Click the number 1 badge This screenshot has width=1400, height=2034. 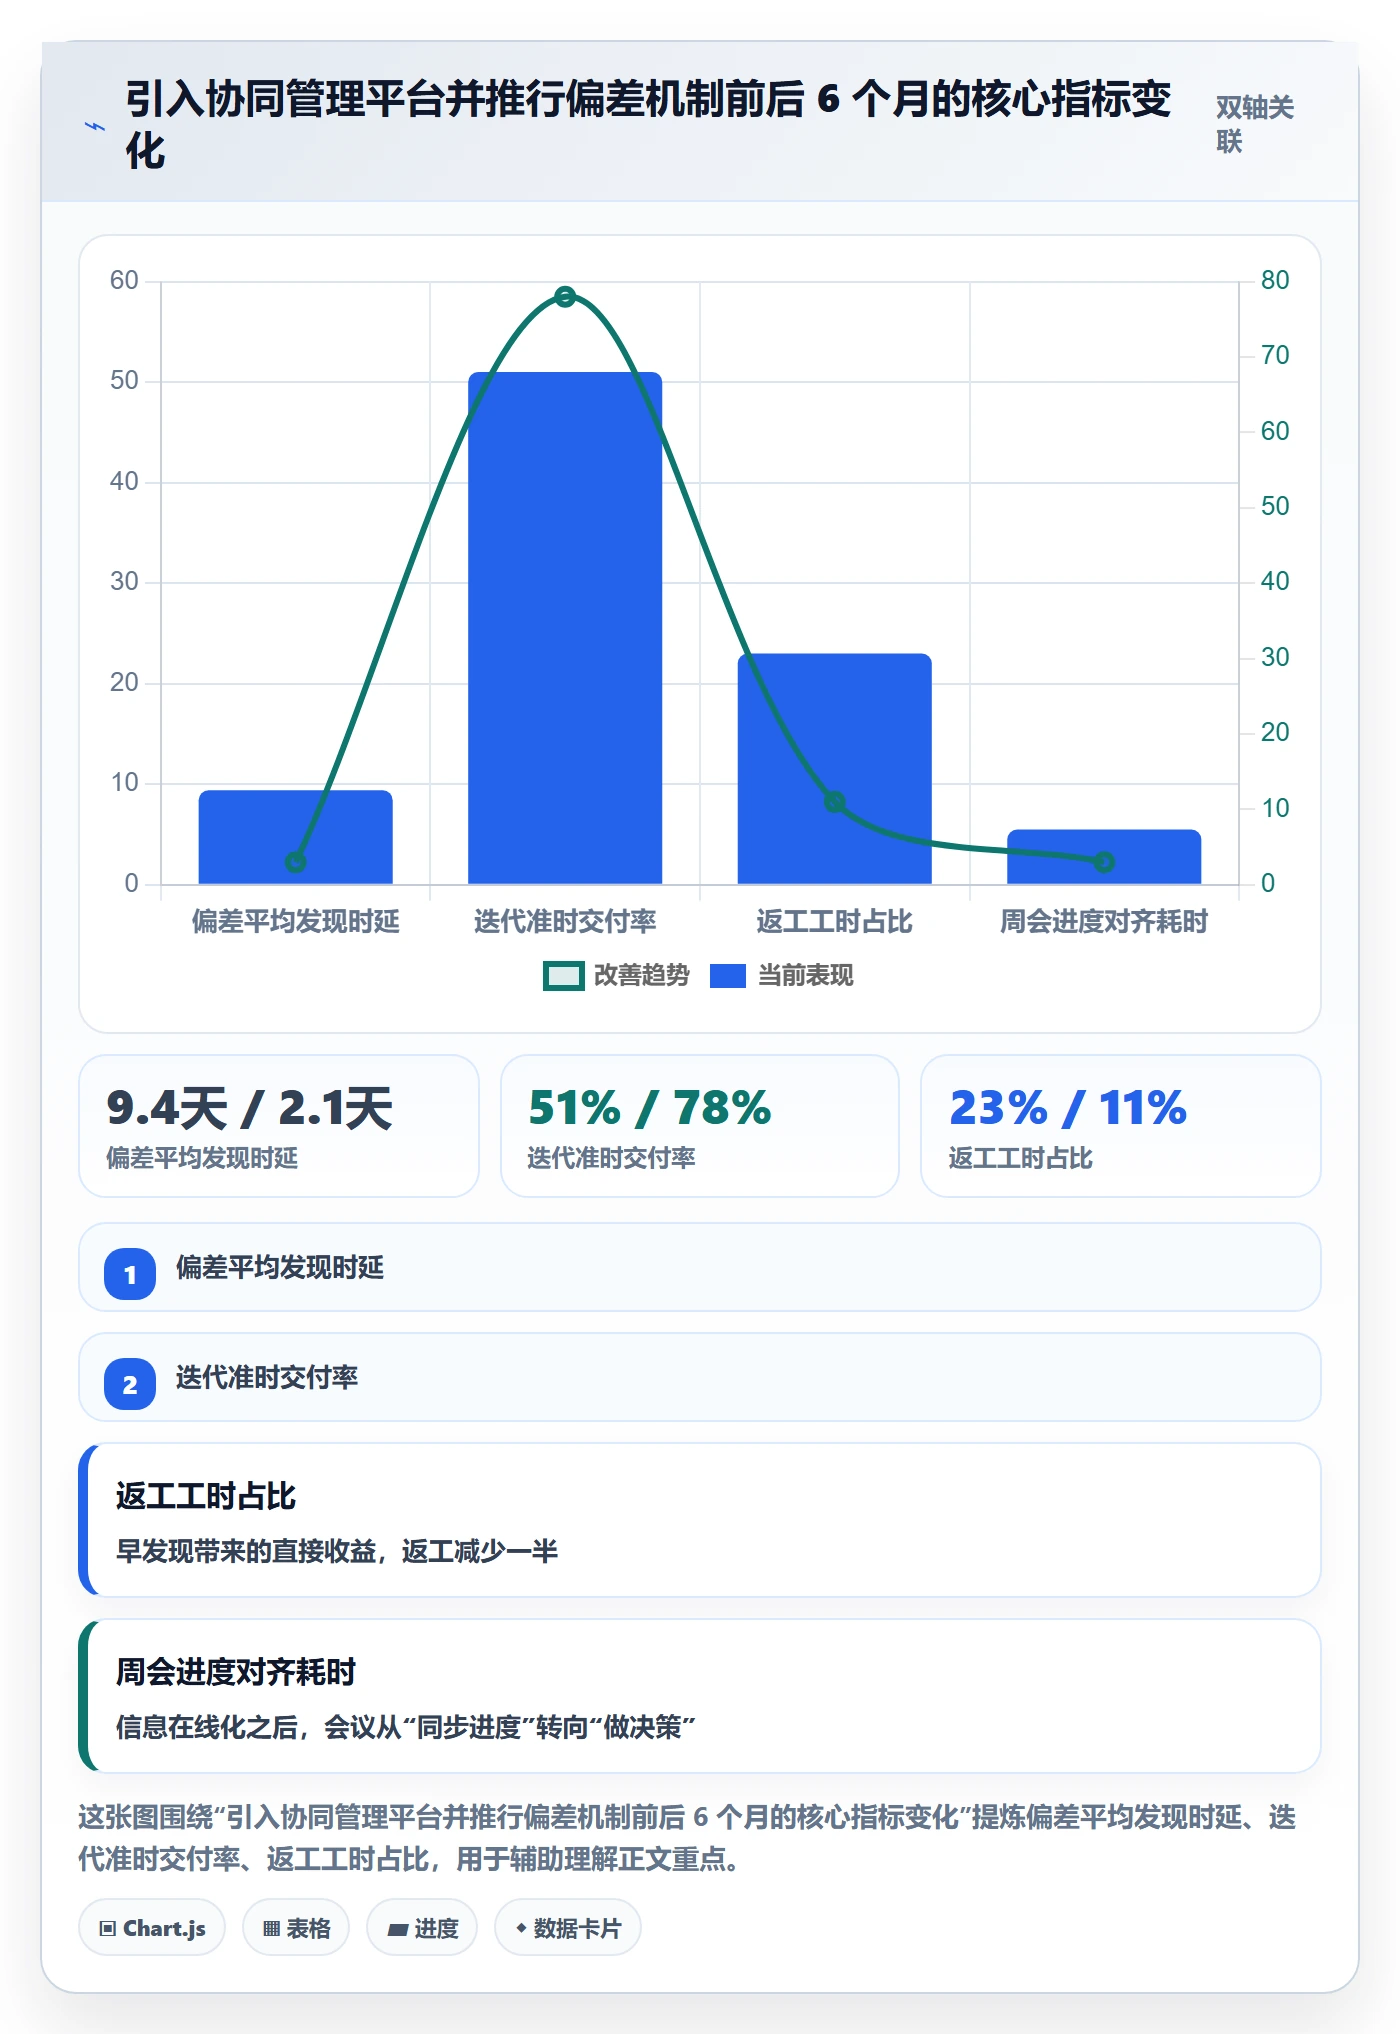[x=130, y=1274]
